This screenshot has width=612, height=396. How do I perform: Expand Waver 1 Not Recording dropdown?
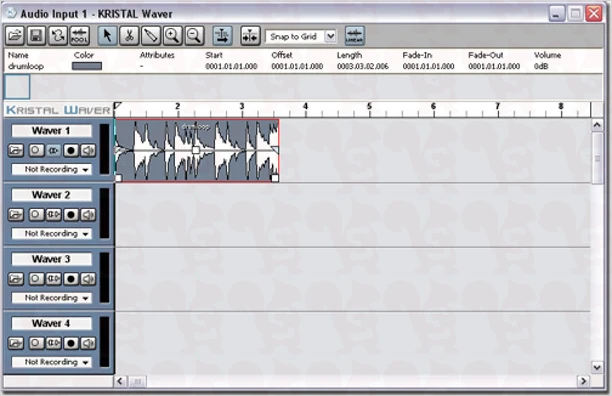click(52, 169)
